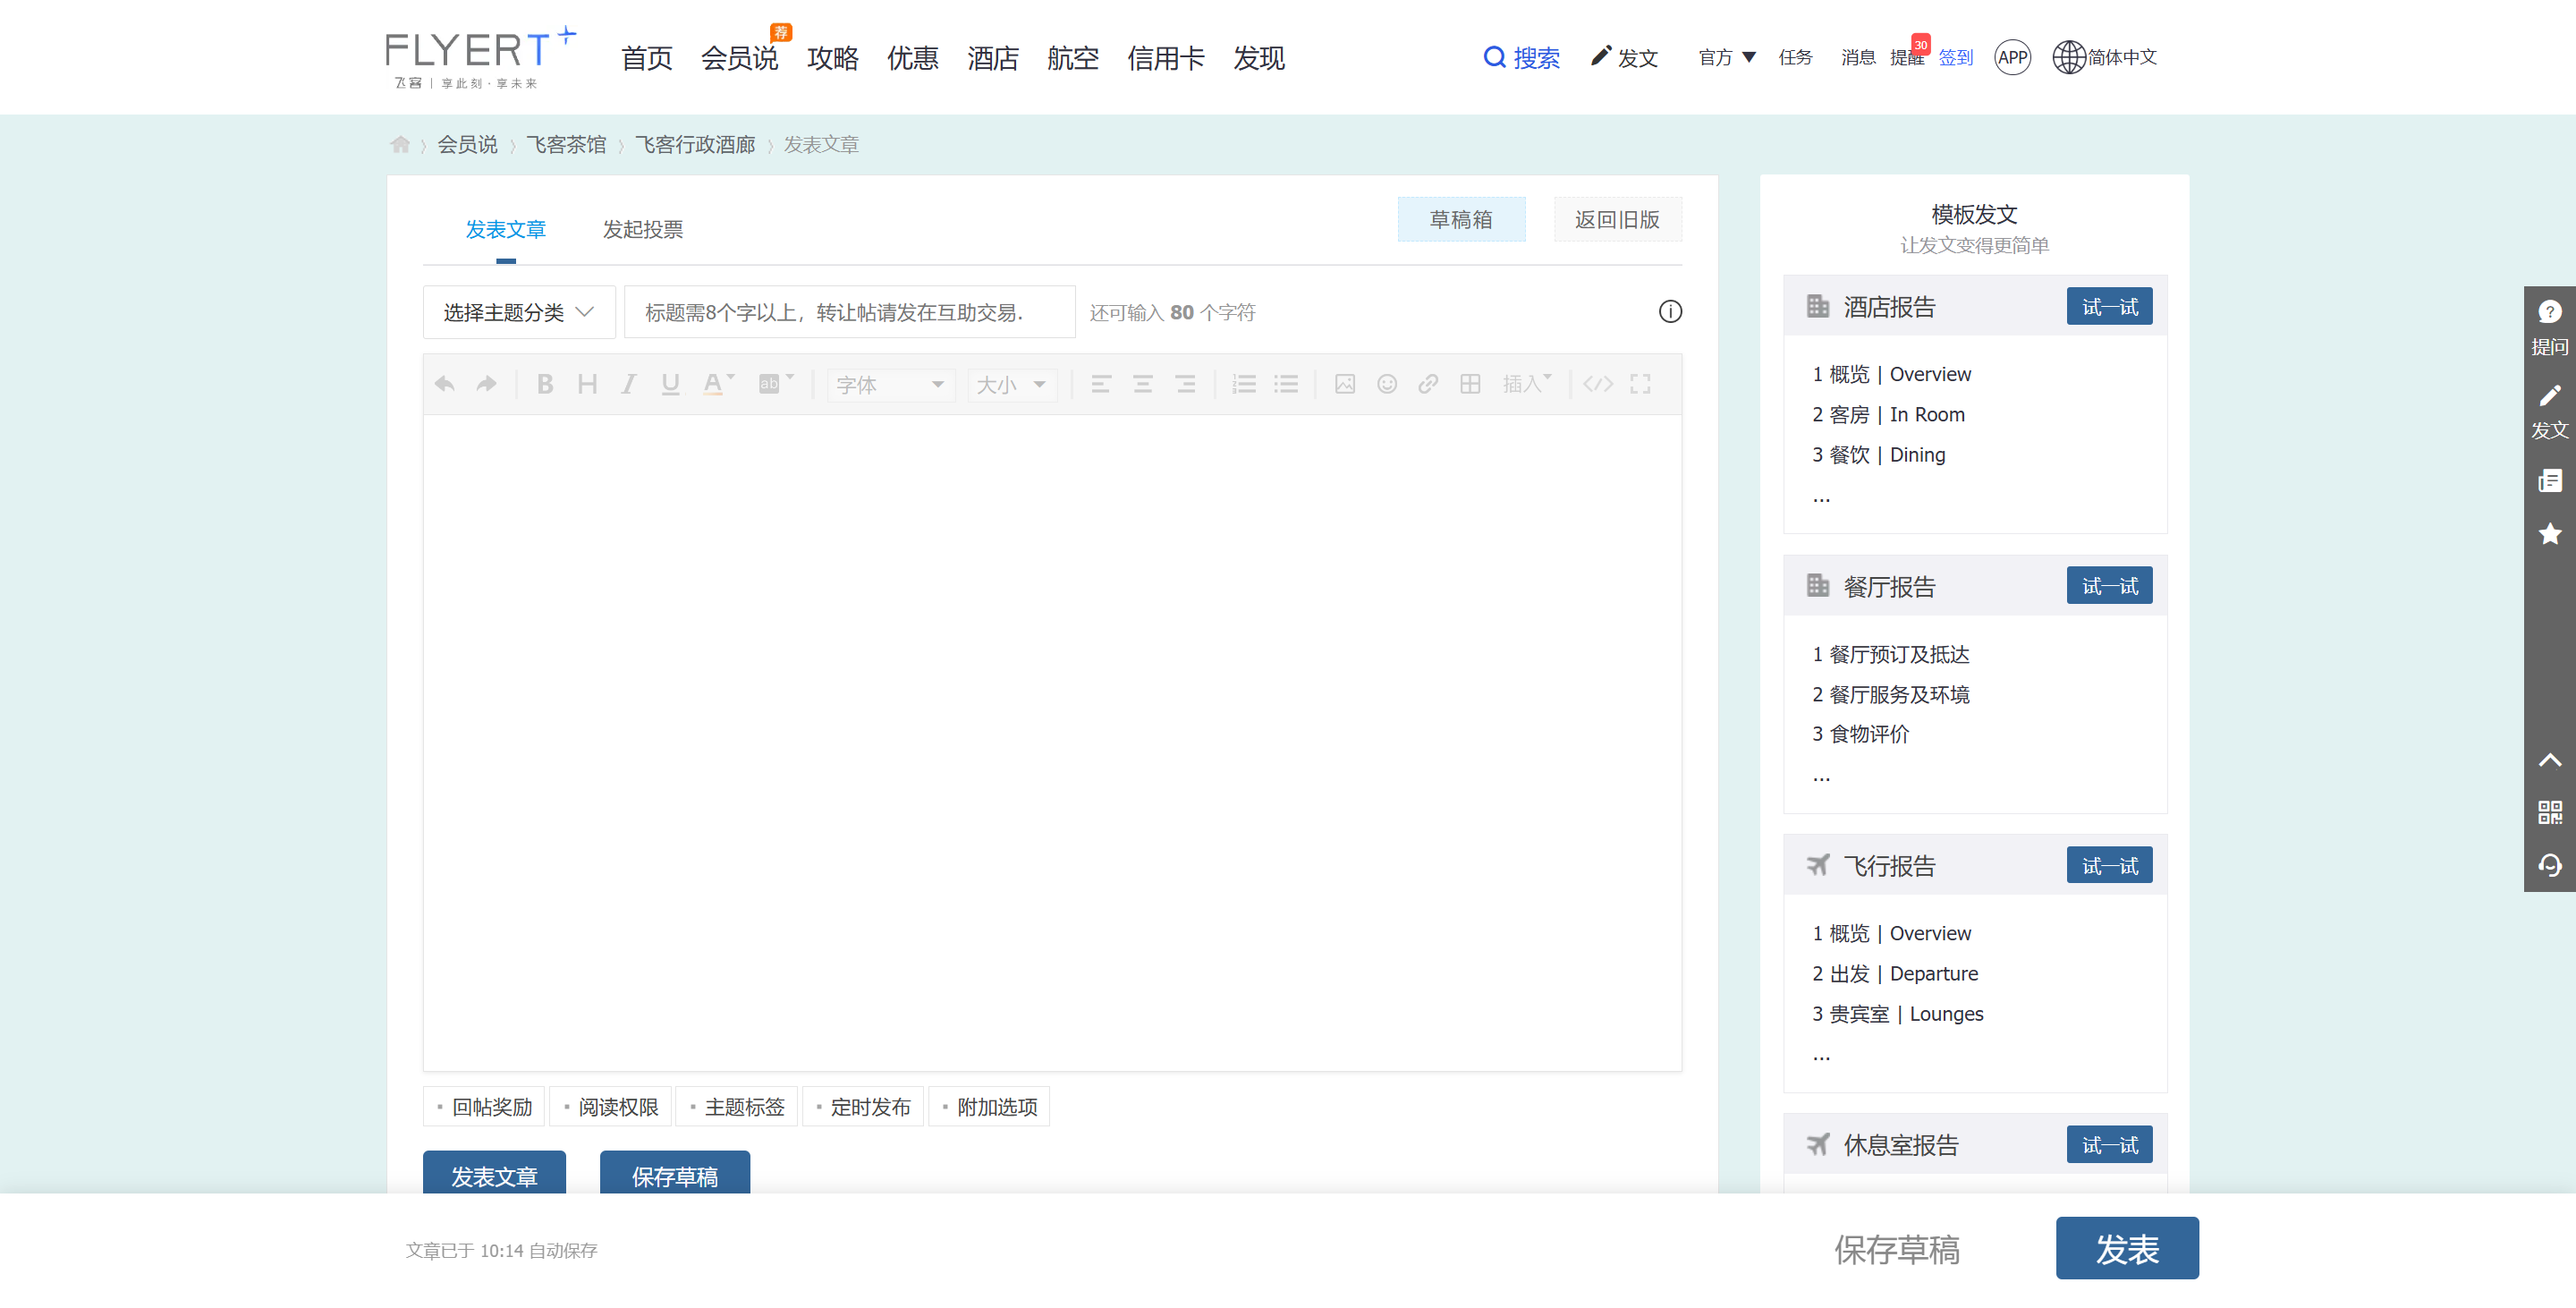Screen dimensions: 2576x1308
Task: Align text center
Action: coord(1143,384)
